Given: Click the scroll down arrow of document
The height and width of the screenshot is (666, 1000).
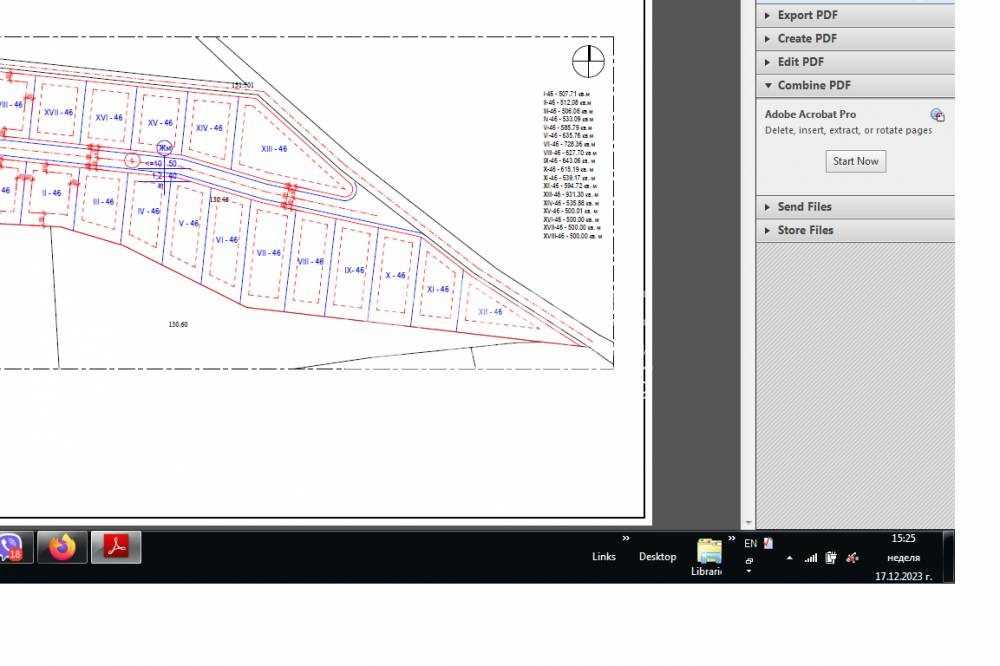Looking at the screenshot, I should [747, 522].
